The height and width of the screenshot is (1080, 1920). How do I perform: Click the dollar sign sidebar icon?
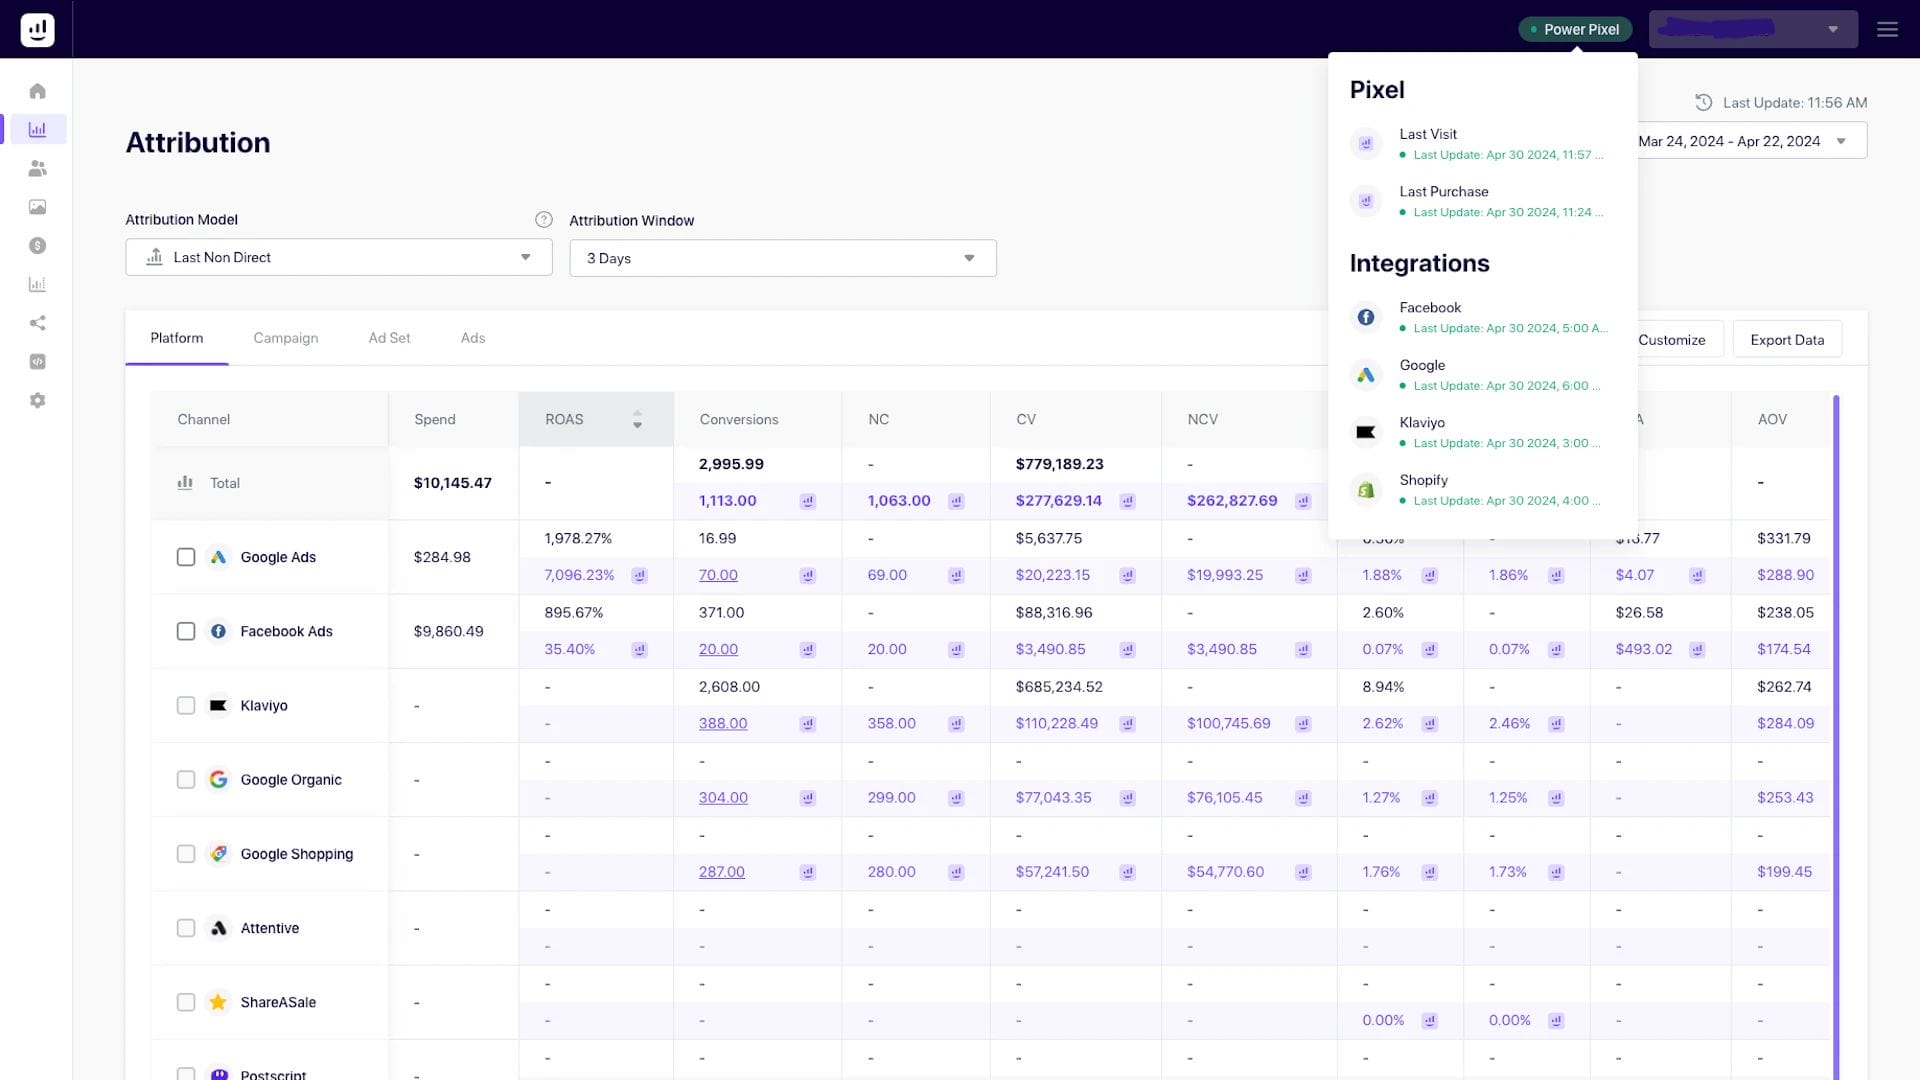click(x=37, y=246)
